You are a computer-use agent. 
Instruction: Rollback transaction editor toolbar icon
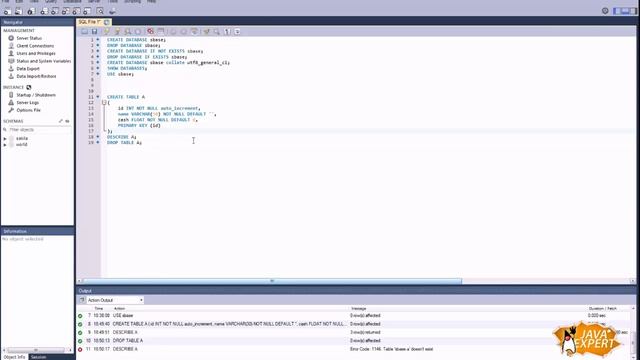(184, 31)
